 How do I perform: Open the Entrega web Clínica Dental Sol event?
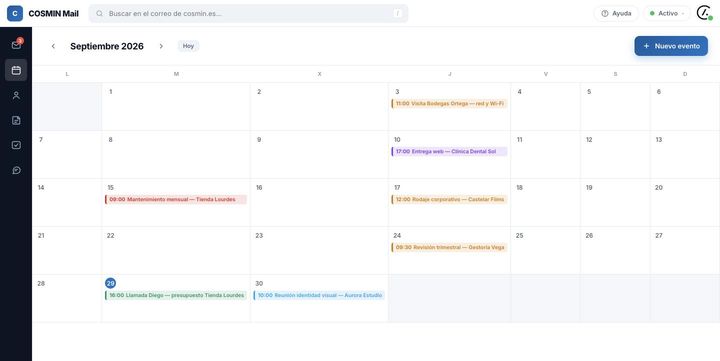(449, 151)
